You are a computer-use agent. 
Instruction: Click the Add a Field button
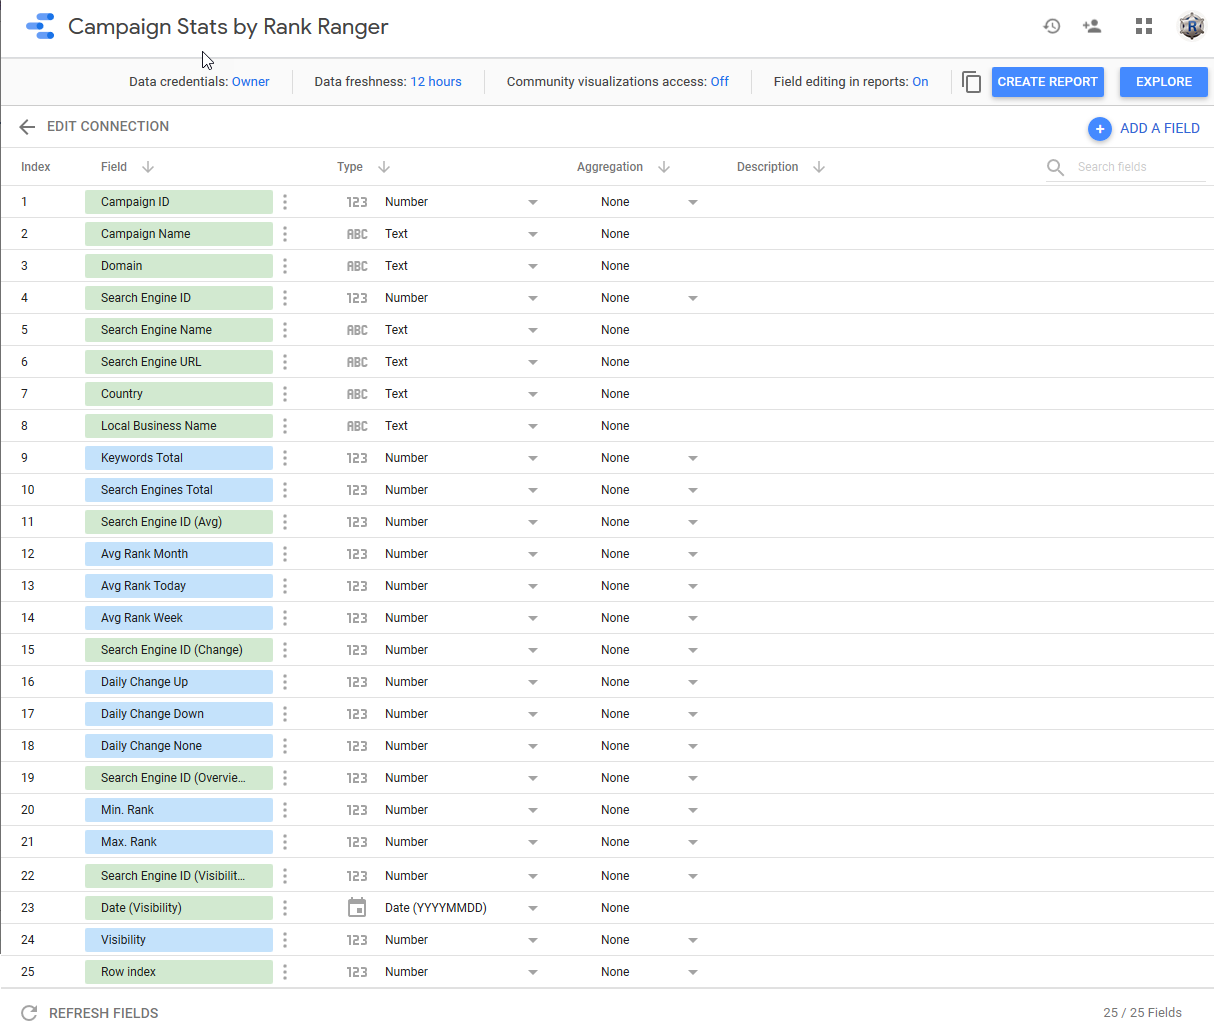[1144, 128]
